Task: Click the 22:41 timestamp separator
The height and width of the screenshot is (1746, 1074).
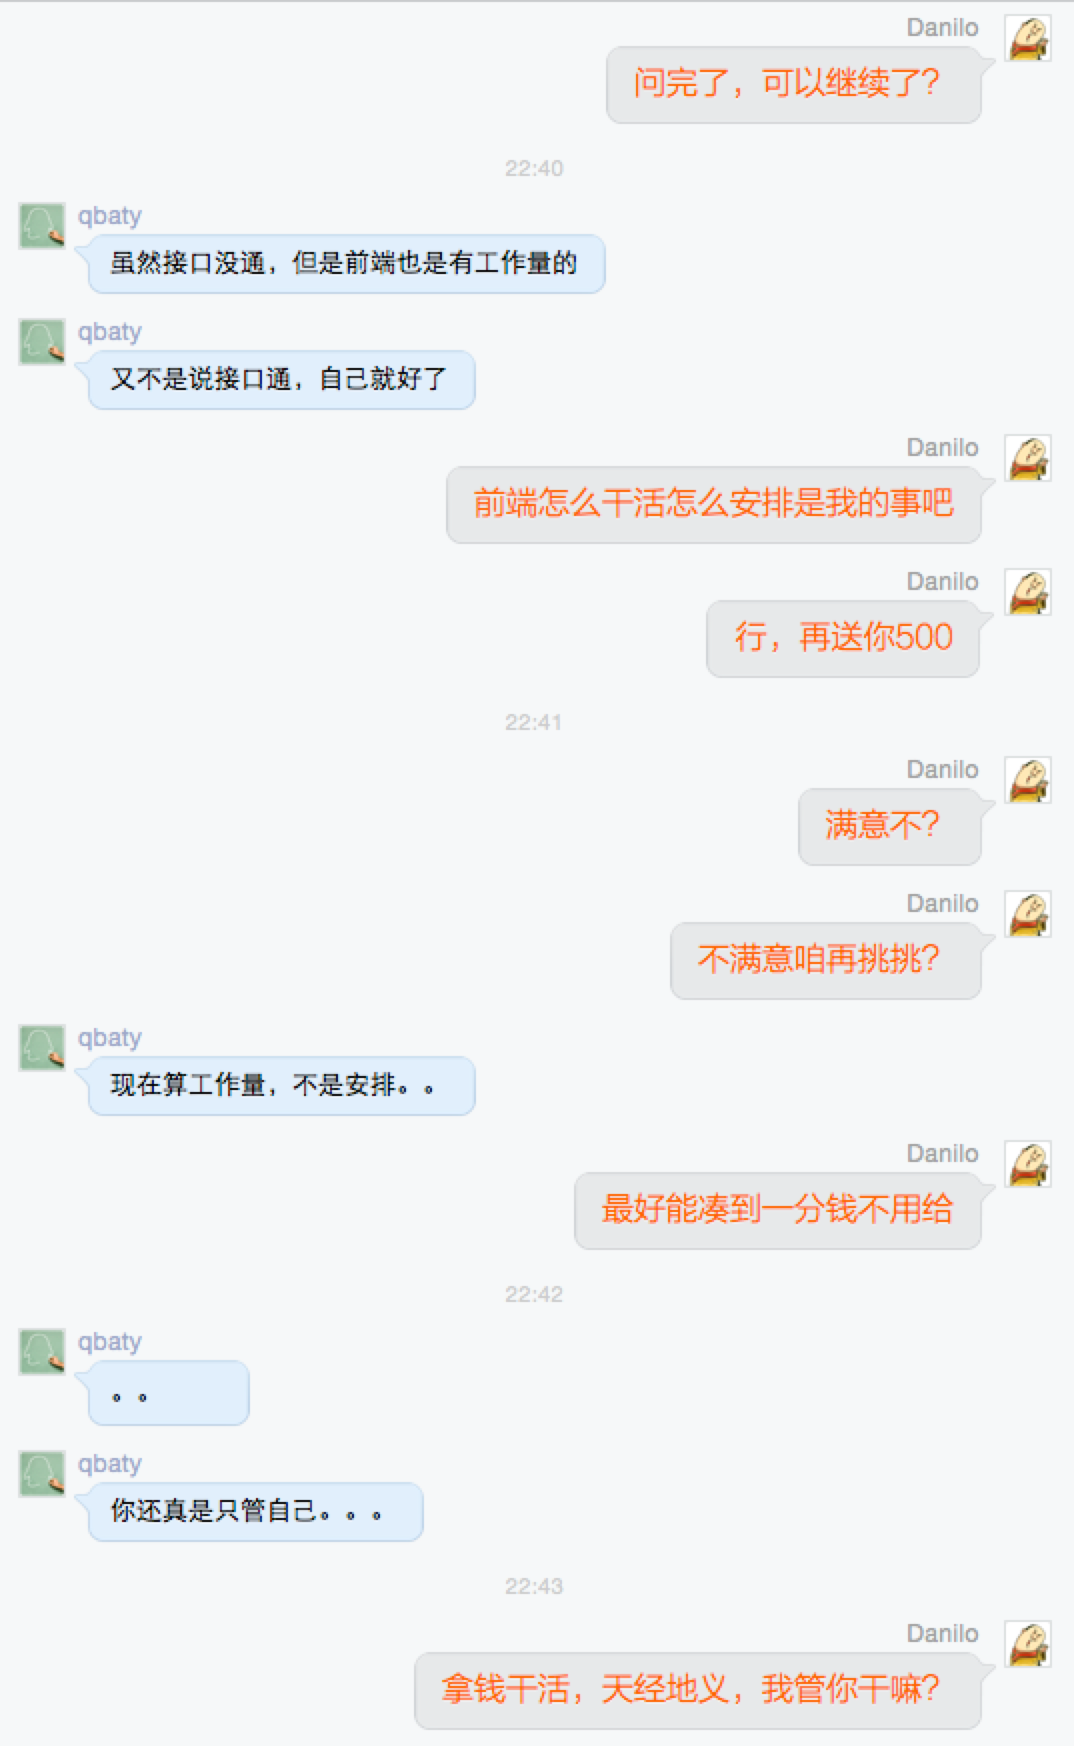Action: pyautogui.click(x=533, y=723)
